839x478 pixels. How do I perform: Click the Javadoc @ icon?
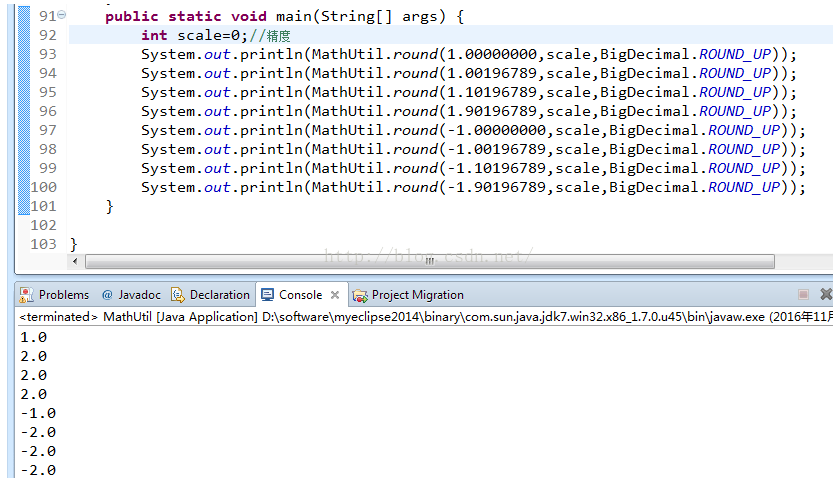[x=107, y=295]
